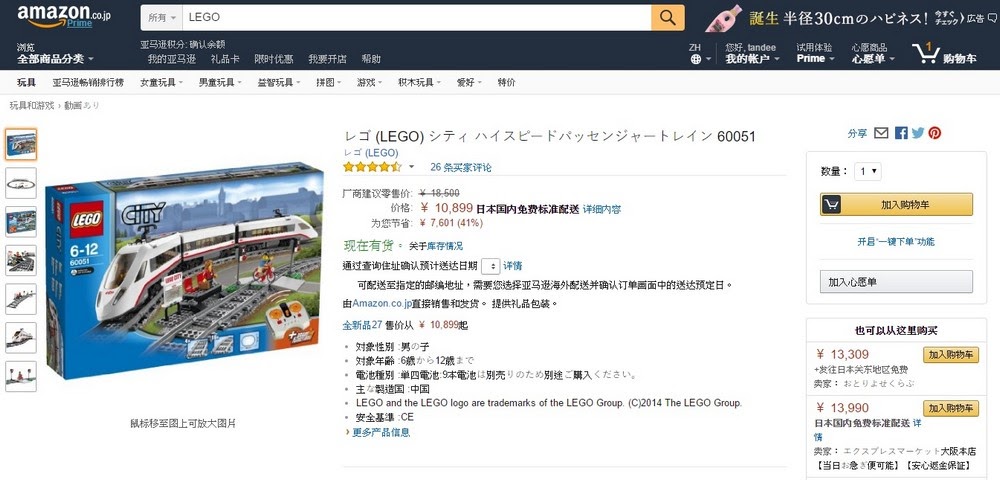Select the second product thumbnail of train track
Viewport: 1000px width, 480px height.
21,184
